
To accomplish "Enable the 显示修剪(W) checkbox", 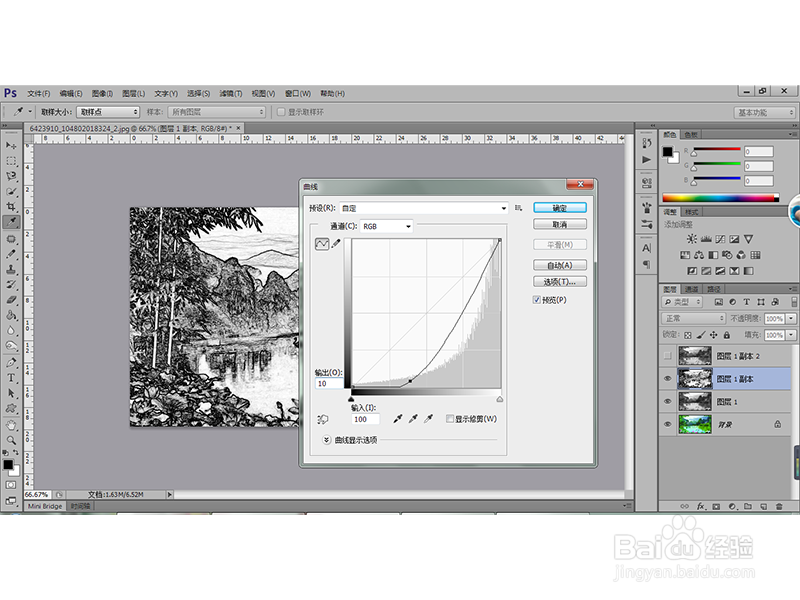I will (449, 419).
